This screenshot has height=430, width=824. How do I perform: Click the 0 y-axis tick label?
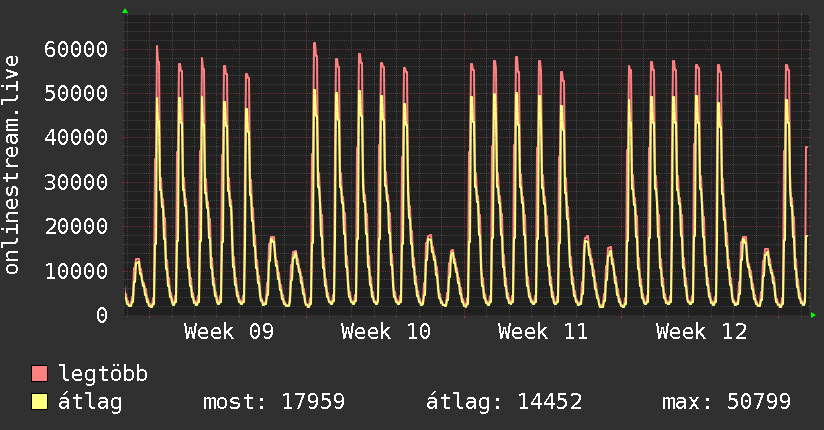click(x=102, y=315)
